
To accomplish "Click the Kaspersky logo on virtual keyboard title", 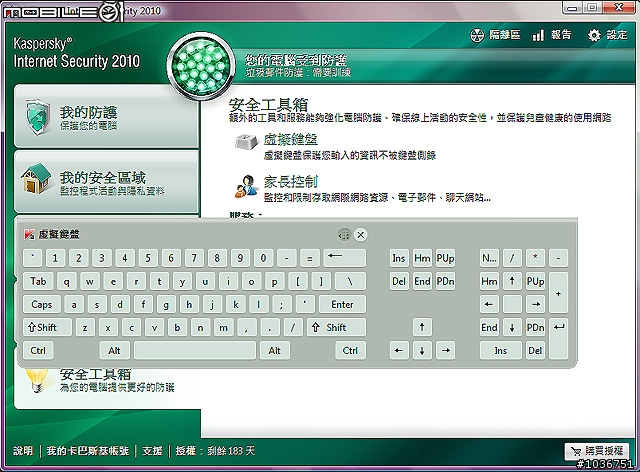I will 29,234.
